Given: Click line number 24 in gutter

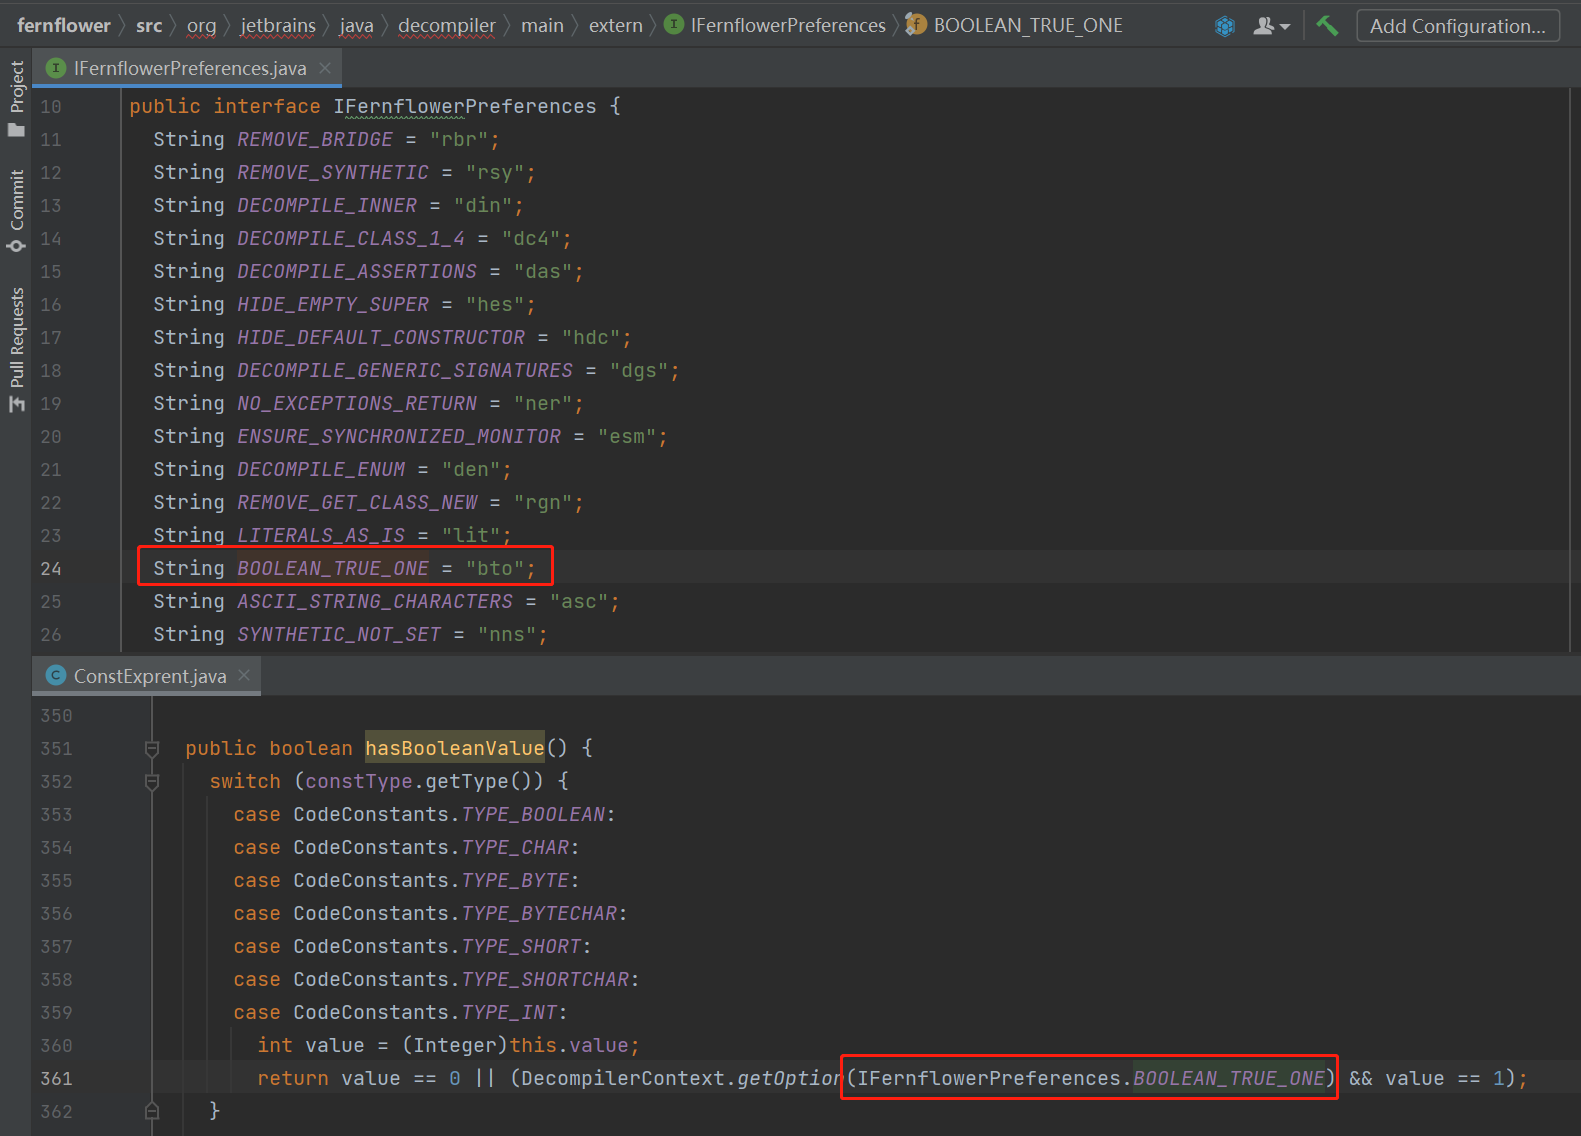Looking at the screenshot, I should [x=51, y=569].
